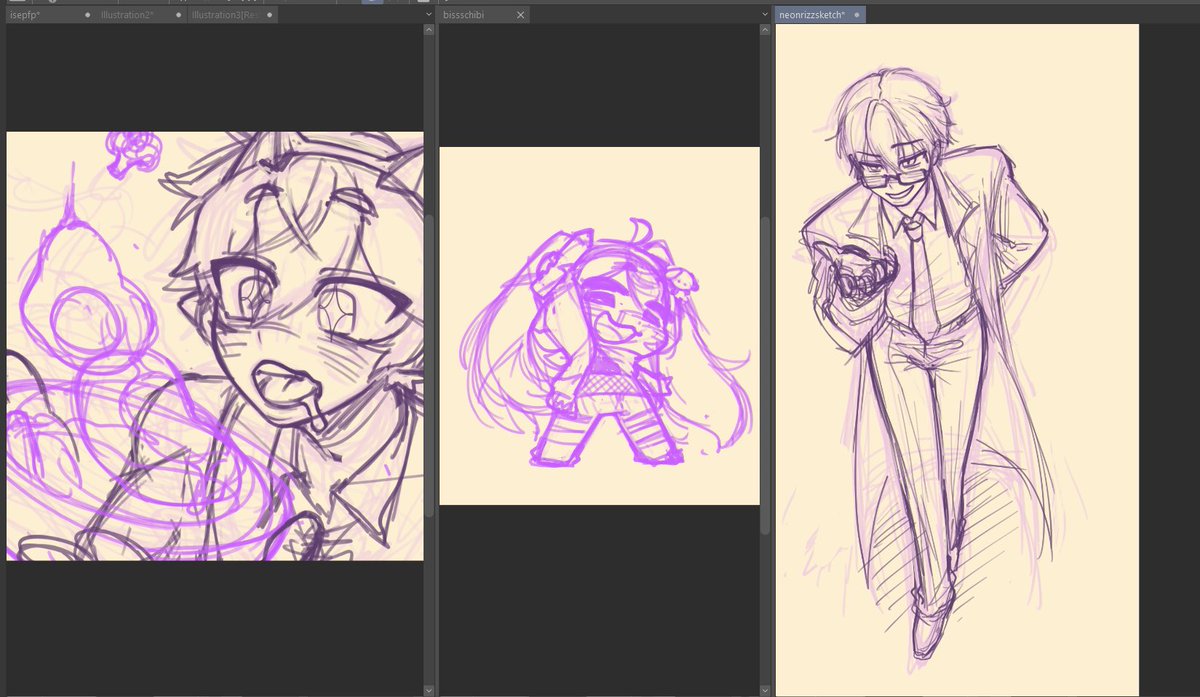This screenshot has width=1200, height=697.
Task: Open the tab overflow dropdown near Illustration3
Action: tap(427, 14)
